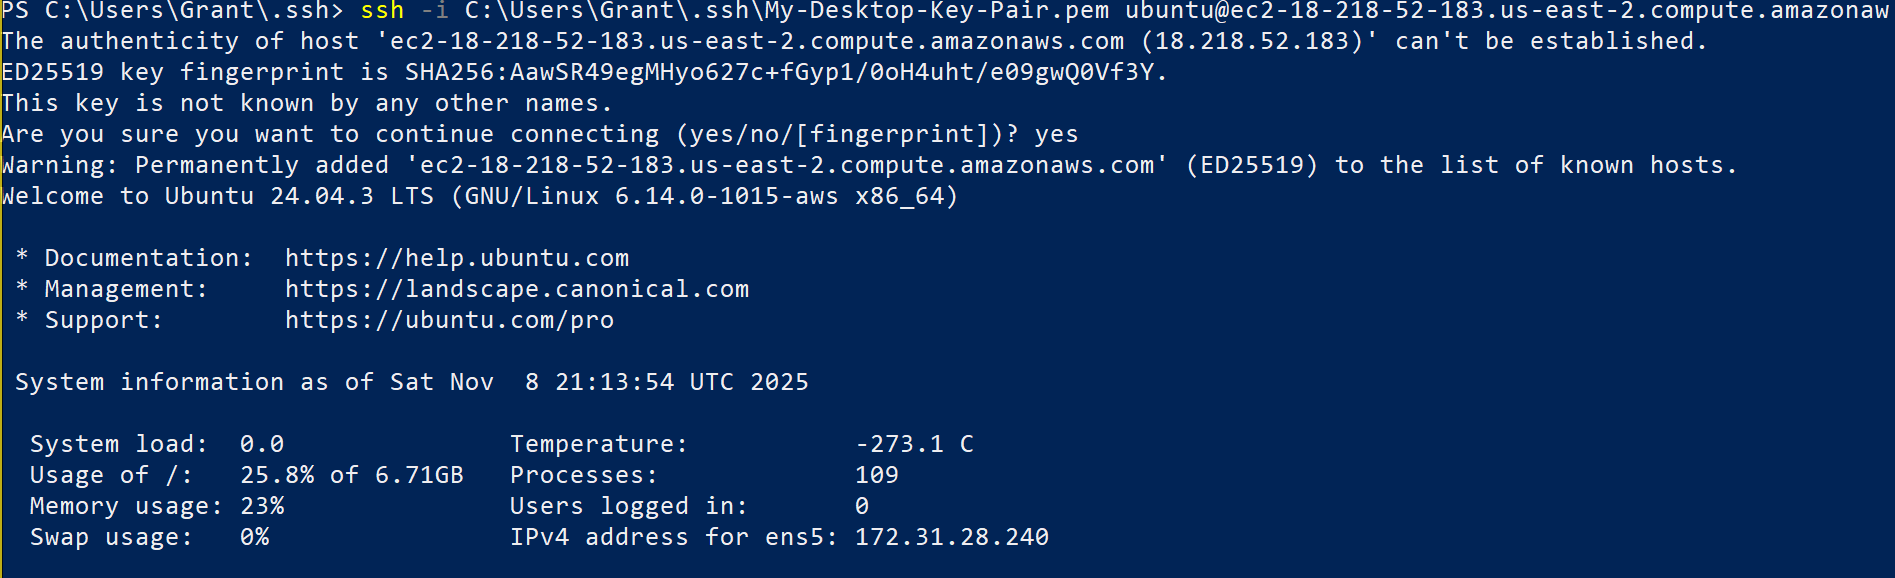Viewport: 1895px width, 578px height.
Task: Open the help.ubuntu.com documentation link
Action: click(x=457, y=258)
